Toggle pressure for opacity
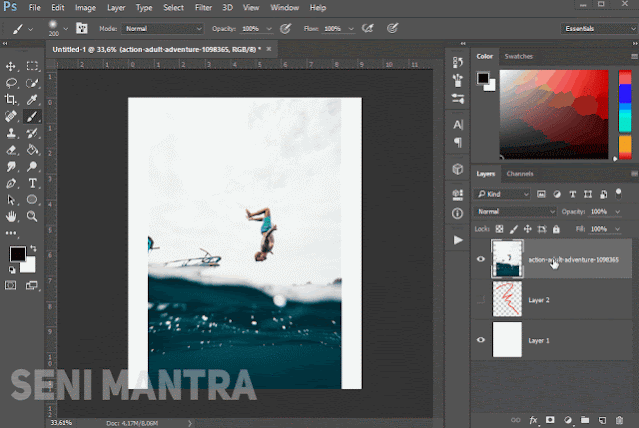Viewport: 639px width, 428px height. coord(285,28)
